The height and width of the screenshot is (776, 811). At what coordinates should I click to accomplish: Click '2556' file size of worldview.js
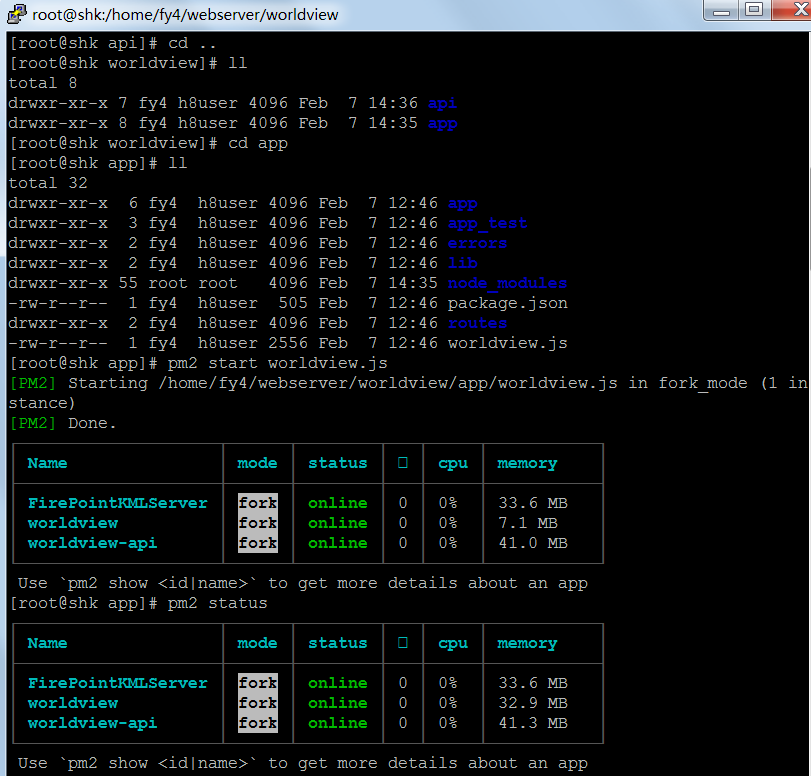288,343
